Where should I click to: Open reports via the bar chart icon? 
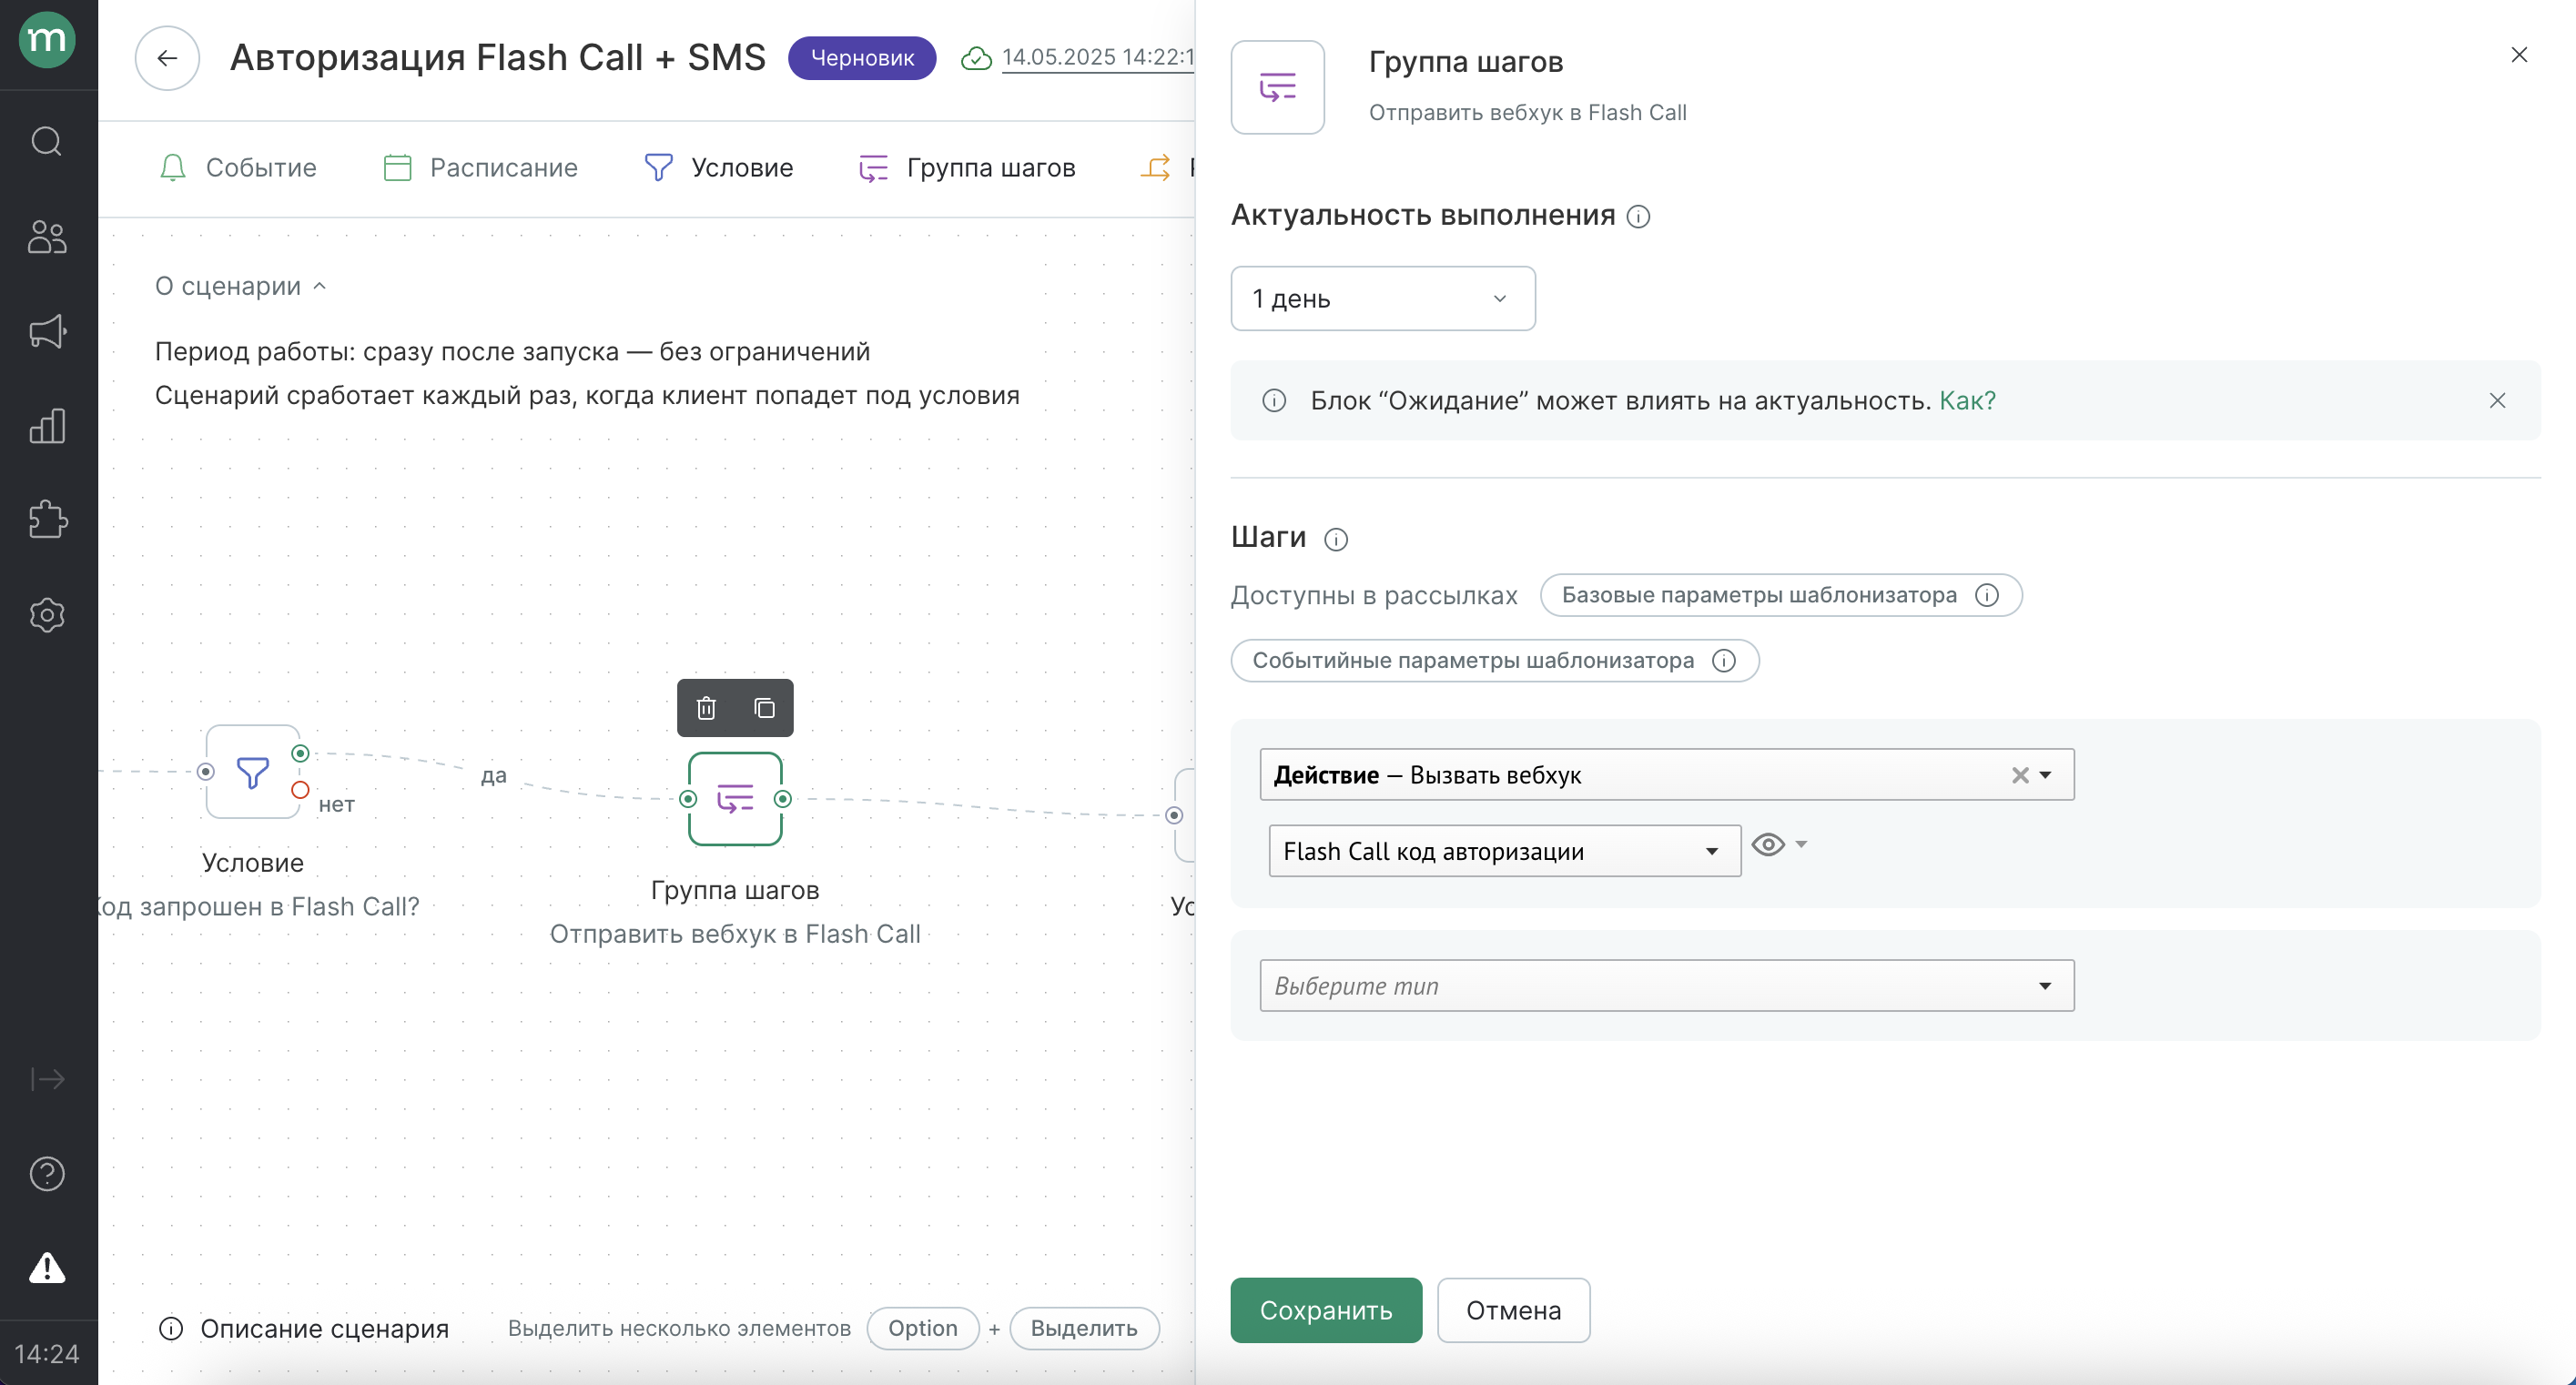point(47,426)
